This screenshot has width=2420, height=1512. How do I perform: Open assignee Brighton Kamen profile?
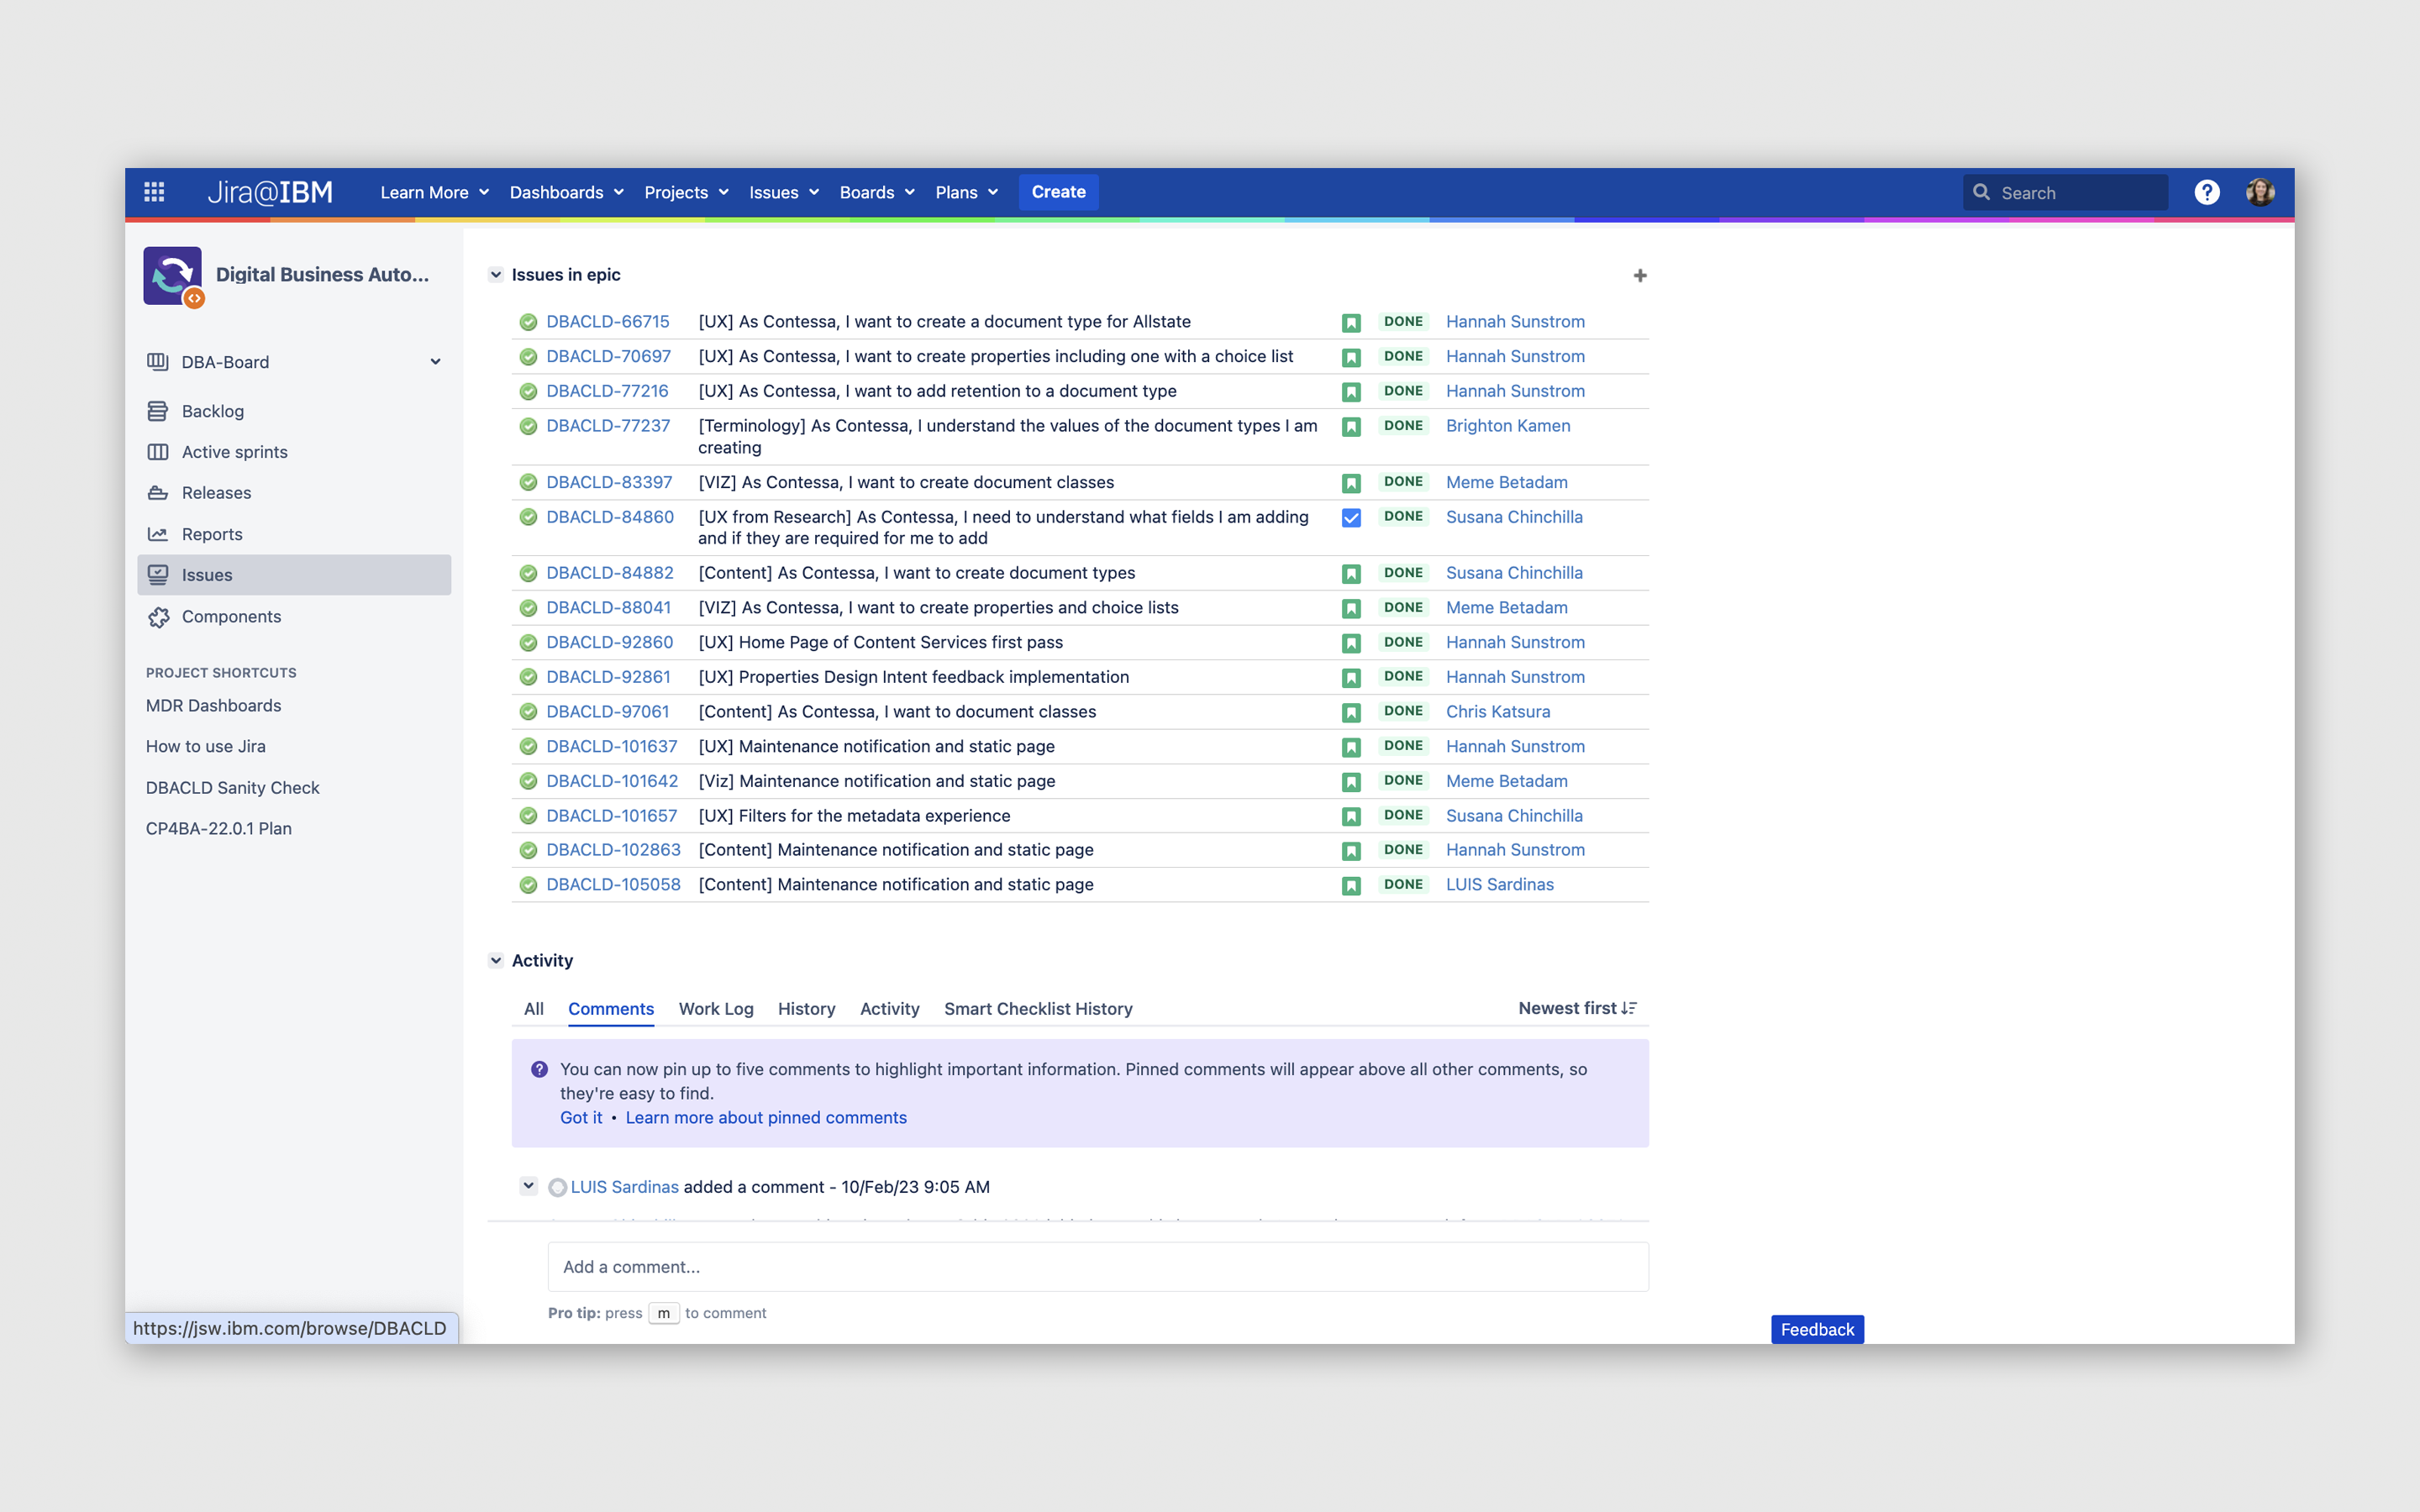click(1508, 426)
